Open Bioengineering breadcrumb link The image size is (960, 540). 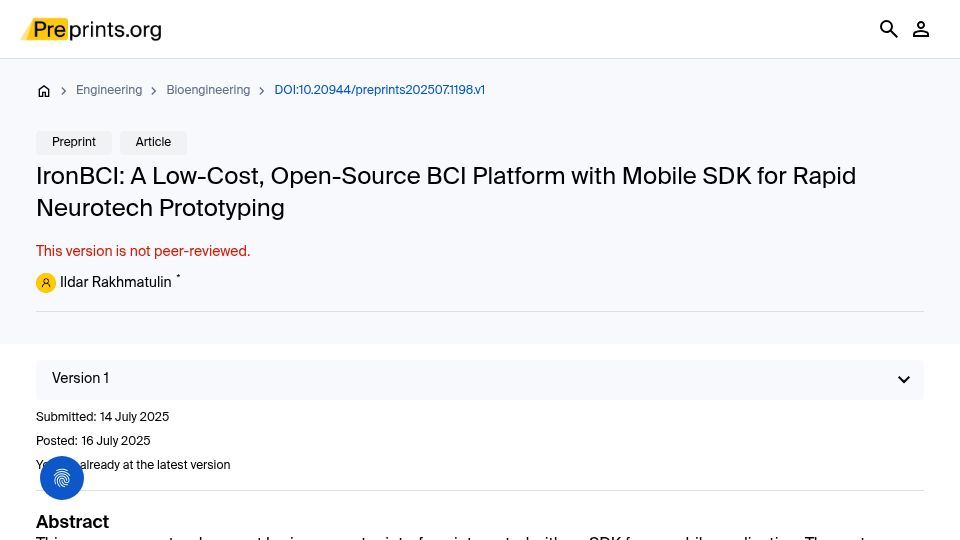coord(208,90)
